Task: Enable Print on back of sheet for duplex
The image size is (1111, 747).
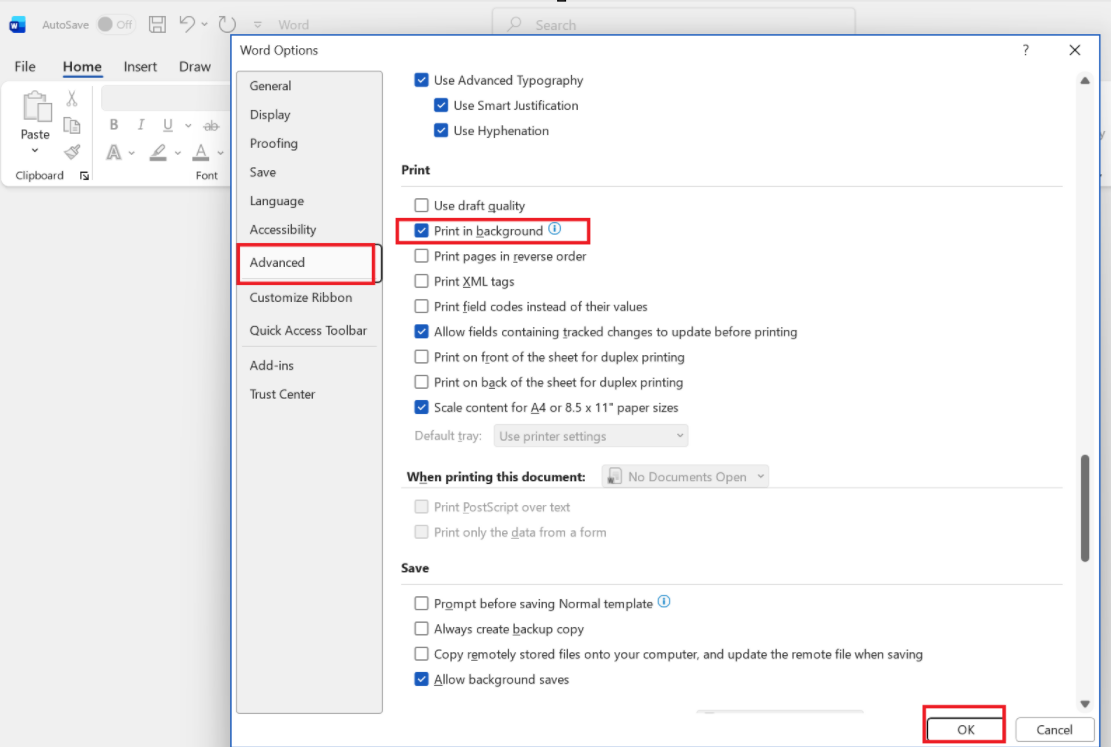Action: point(422,383)
